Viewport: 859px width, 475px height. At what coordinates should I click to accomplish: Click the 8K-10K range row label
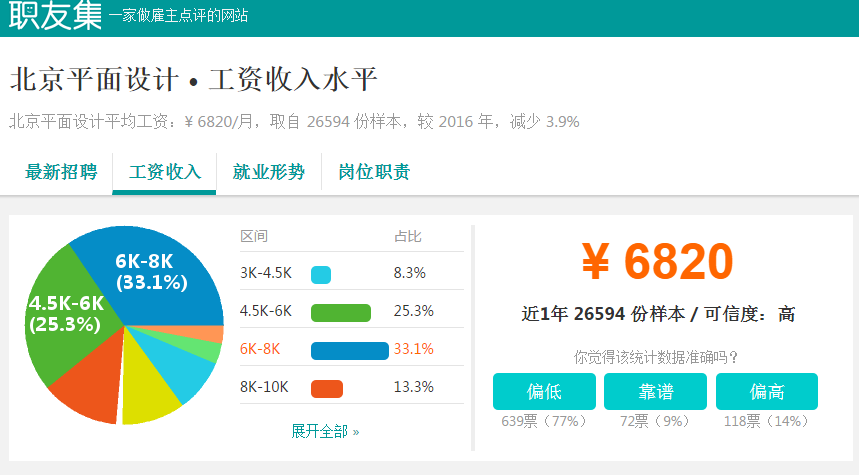pos(264,387)
